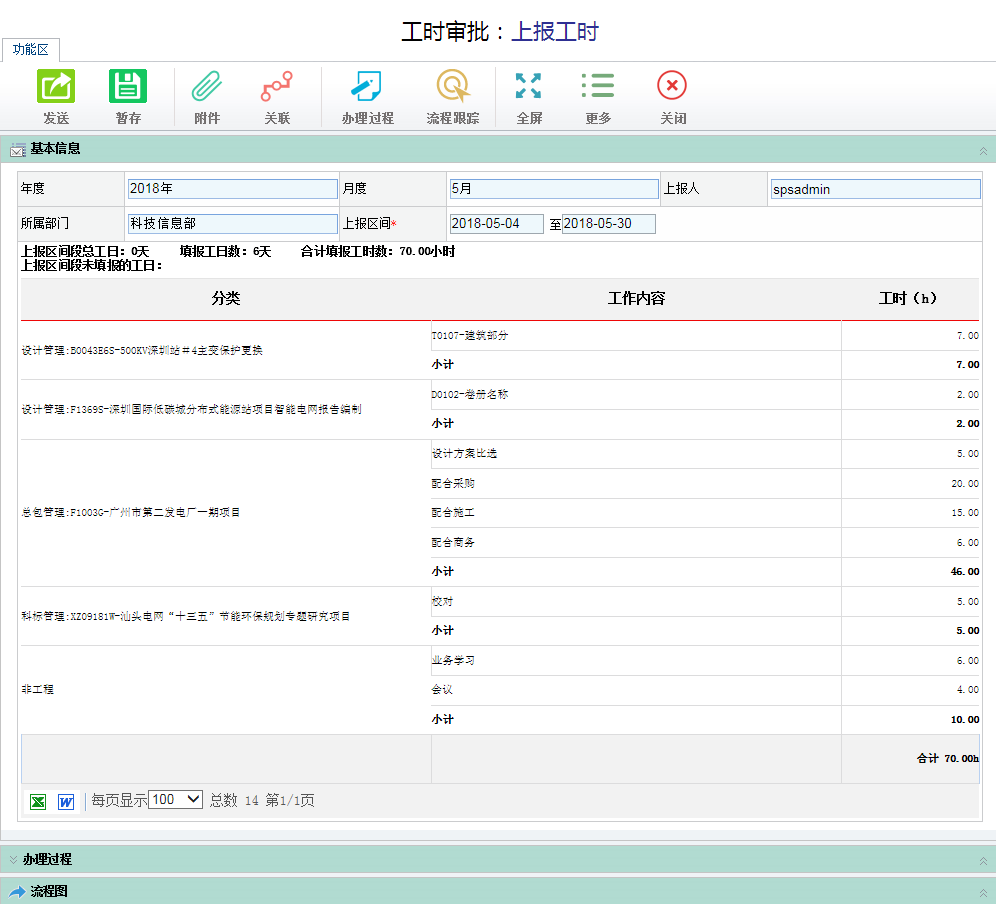Open the per-page display count dropdown
This screenshot has width=996, height=904.
point(175,800)
